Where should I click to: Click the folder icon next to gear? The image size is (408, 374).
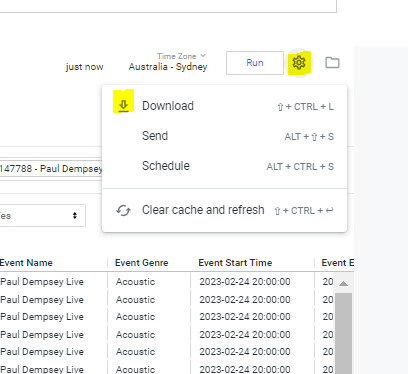(332, 63)
